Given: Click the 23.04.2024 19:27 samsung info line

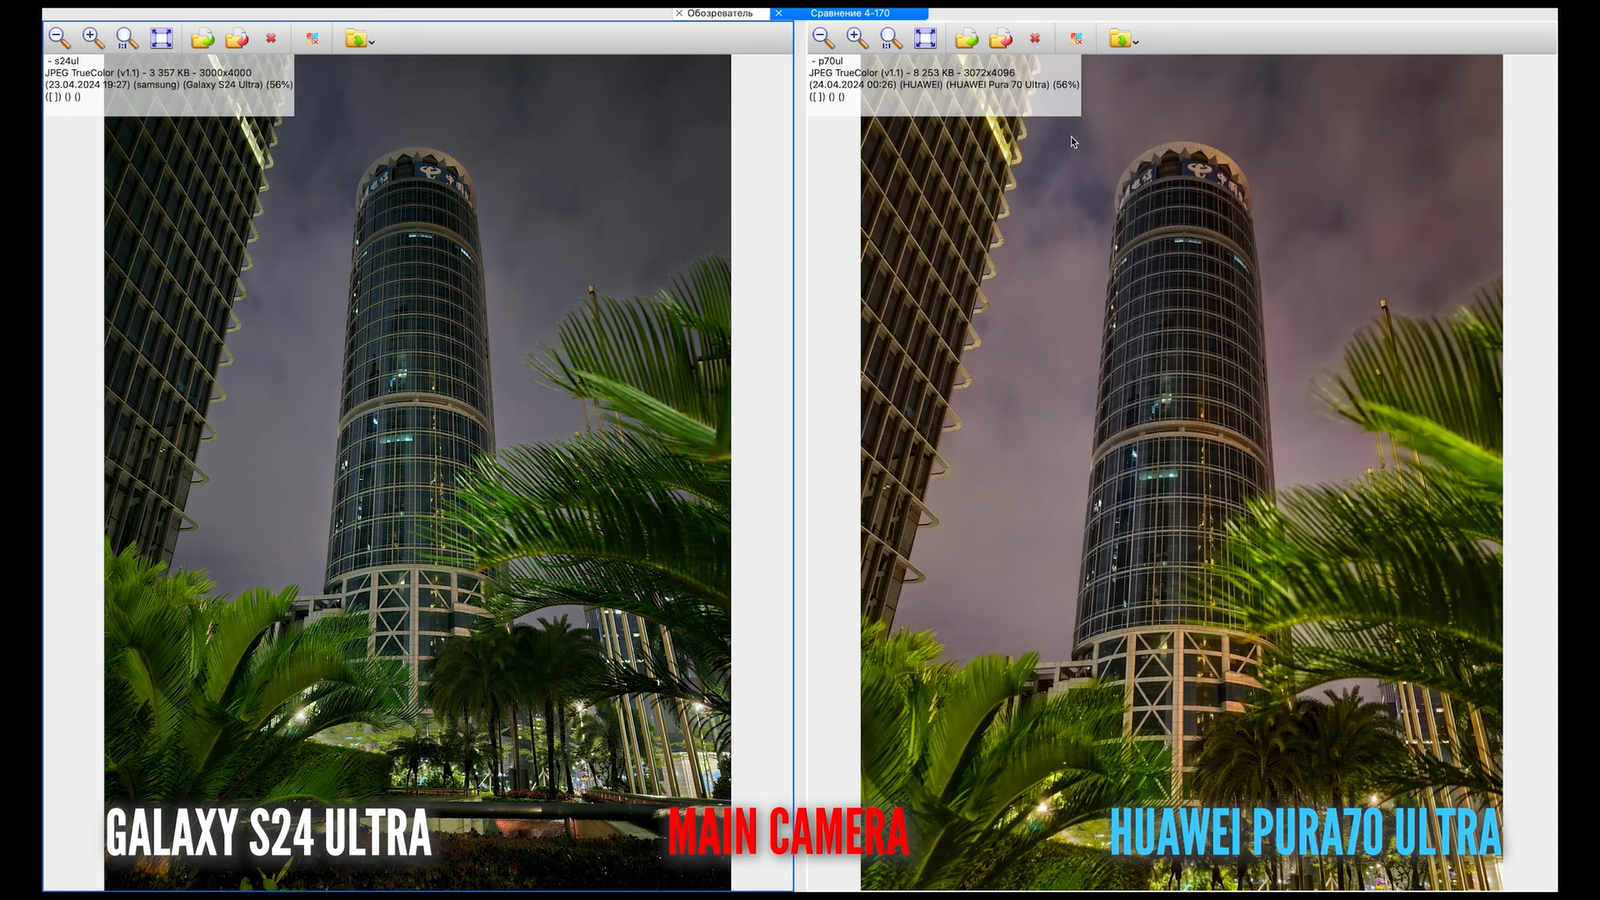Looking at the screenshot, I should [169, 85].
